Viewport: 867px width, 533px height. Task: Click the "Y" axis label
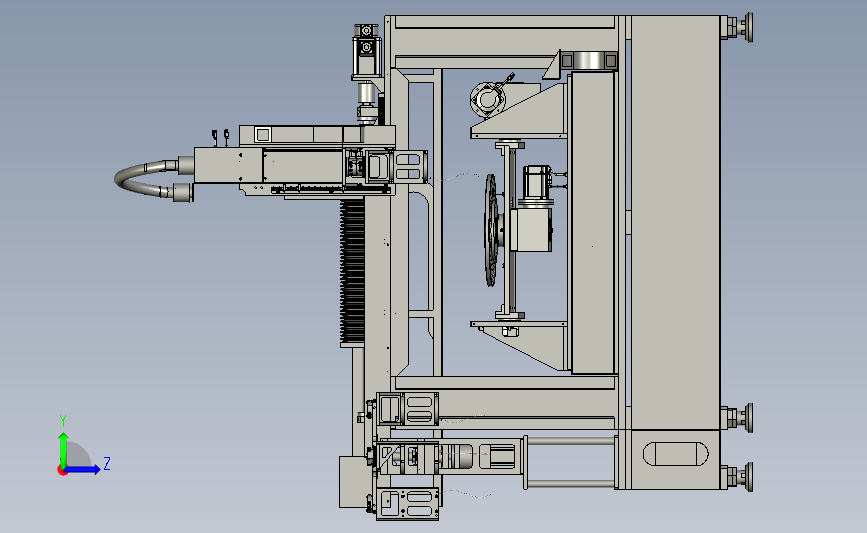63,421
